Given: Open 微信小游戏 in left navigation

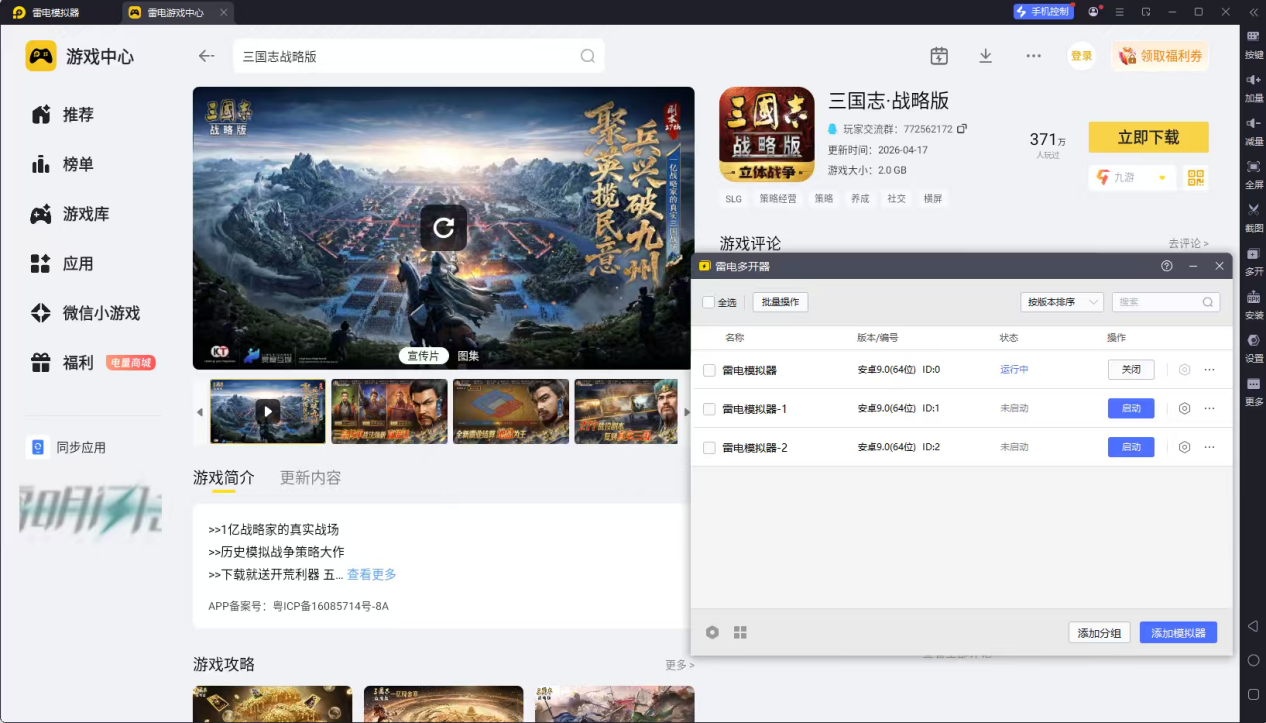Looking at the screenshot, I should (85, 313).
